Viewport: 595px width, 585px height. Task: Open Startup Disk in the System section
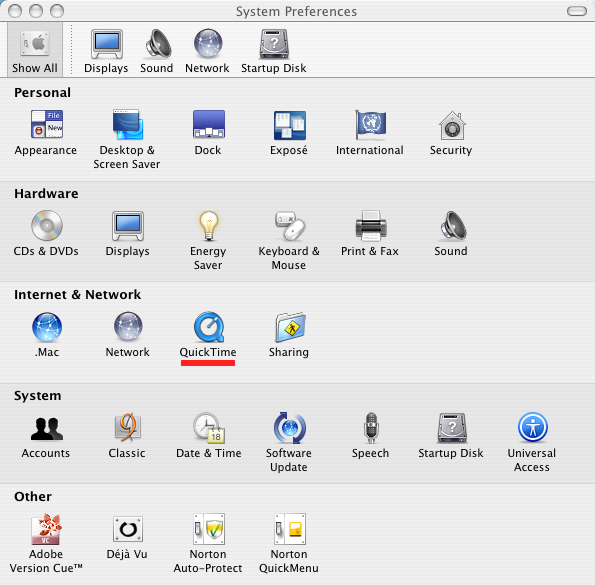pos(451,436)
